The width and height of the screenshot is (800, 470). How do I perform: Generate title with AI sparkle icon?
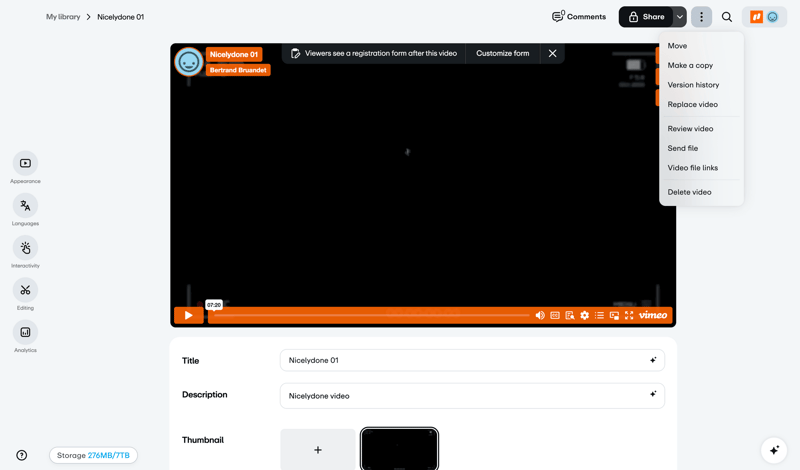[653, 360]
